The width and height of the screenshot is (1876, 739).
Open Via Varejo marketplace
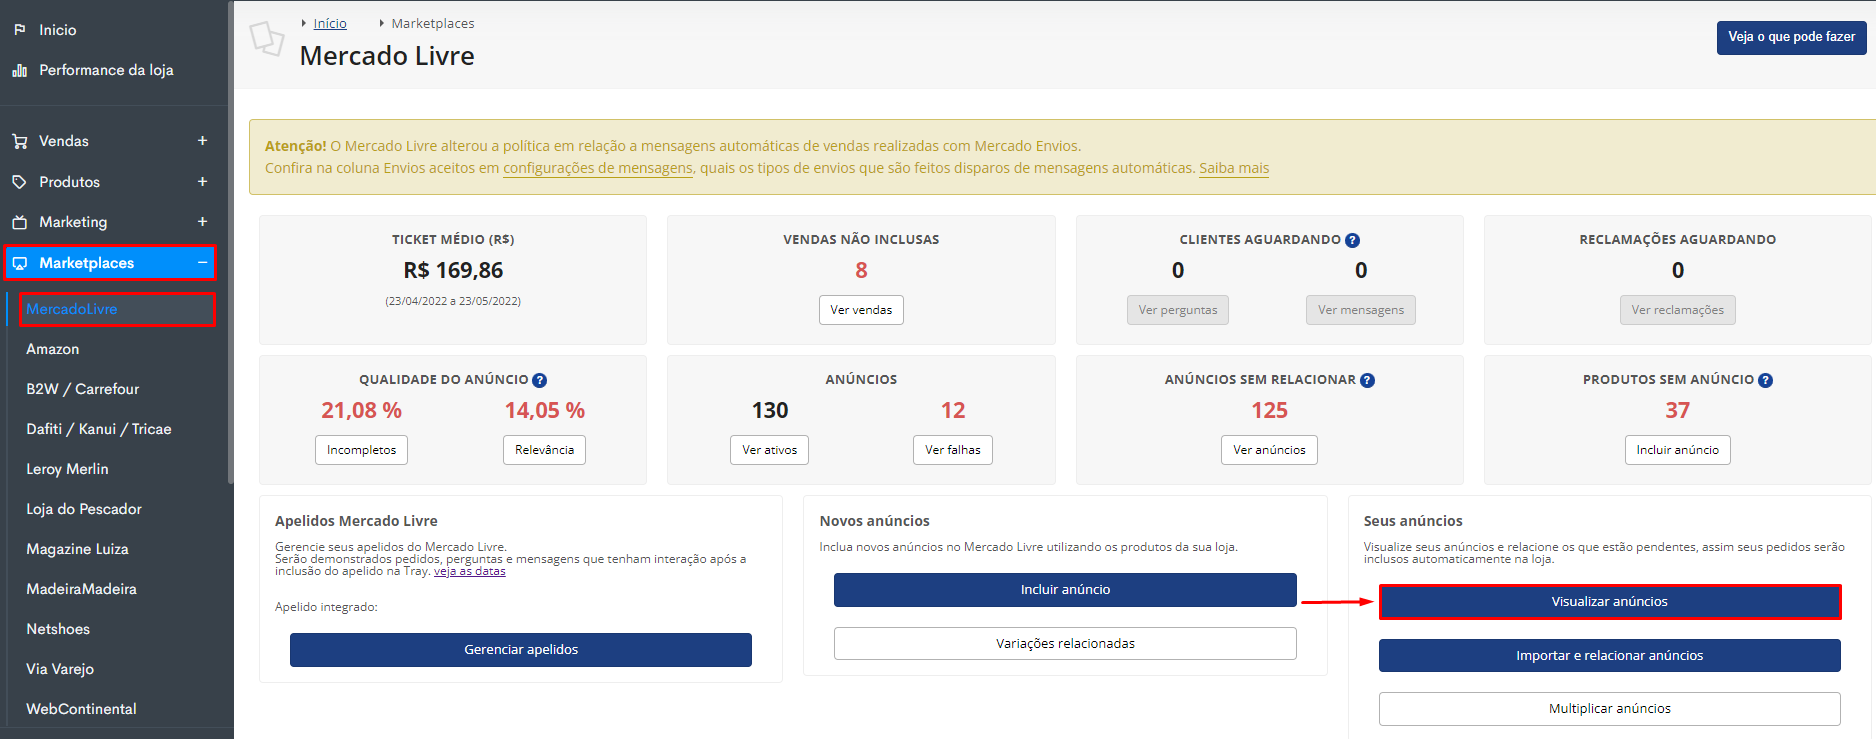[x=60, y=669]
